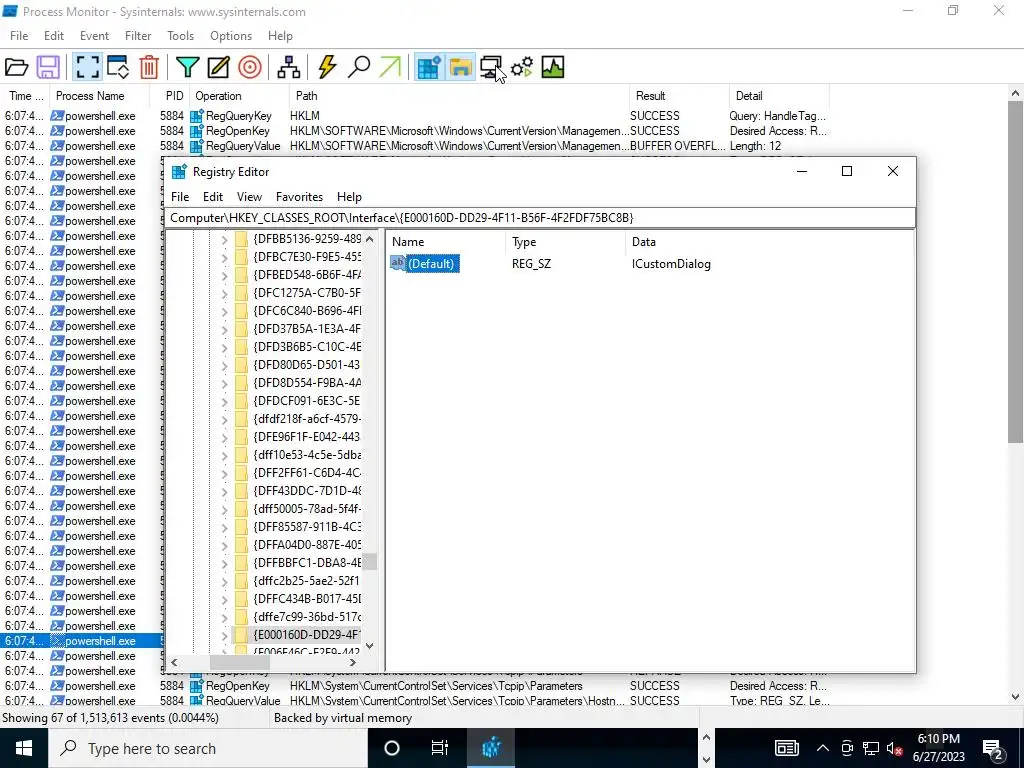The width and height of the screenshot is (1024, 768).
Task: Expand the {dff10e53-4c5e key
Action: [224, 455]
